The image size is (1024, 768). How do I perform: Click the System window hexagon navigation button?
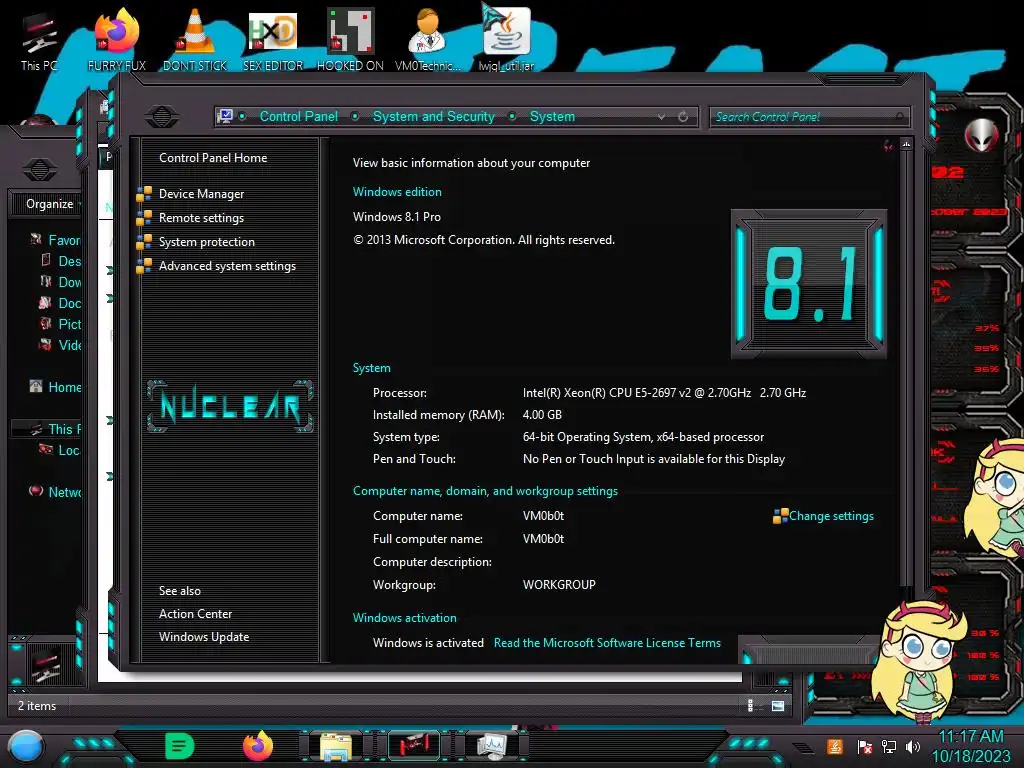click(162, 116)
